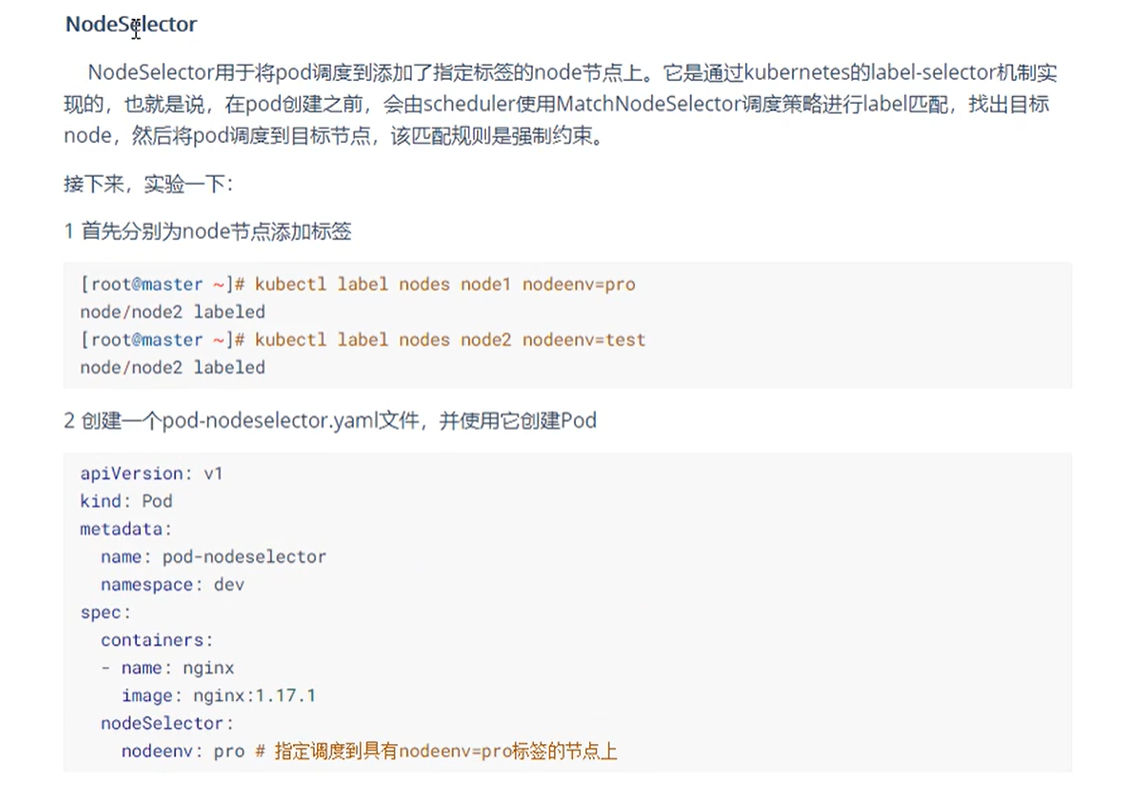
Task: Click step 2 heading mentioning pod-nodeselector.yaml
Action: 330,421
